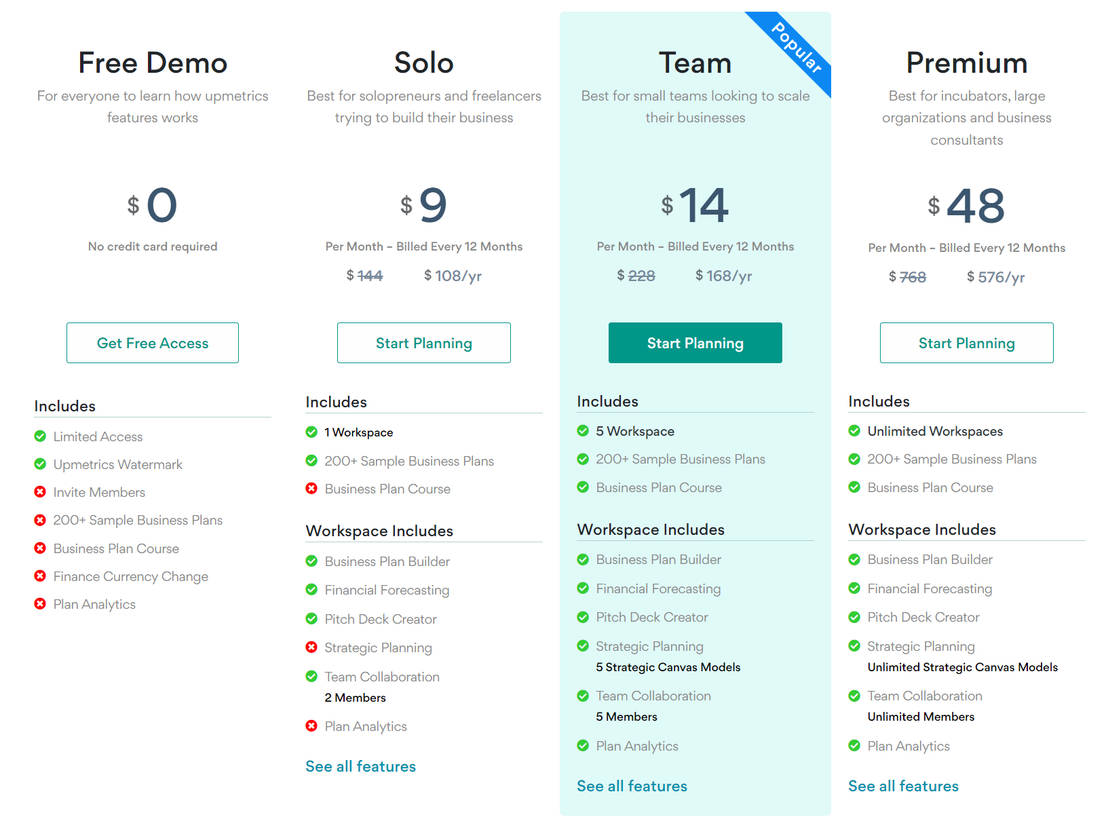Click the $48 Premium monthly price

click(x=966, y=206)
